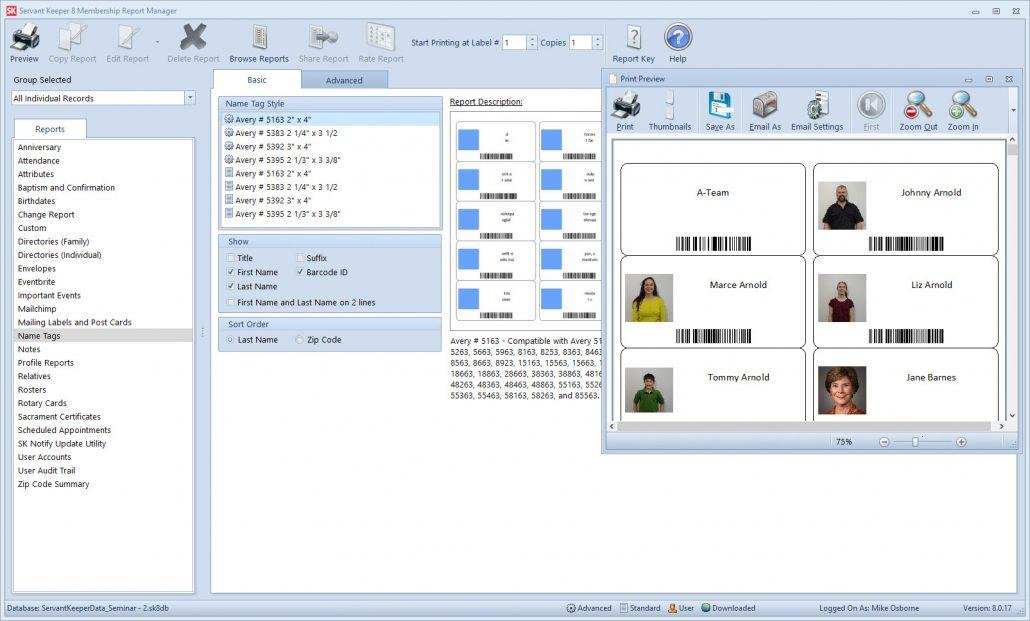Select the Reports tab
Screen dimensions: 1030x621
50,129
